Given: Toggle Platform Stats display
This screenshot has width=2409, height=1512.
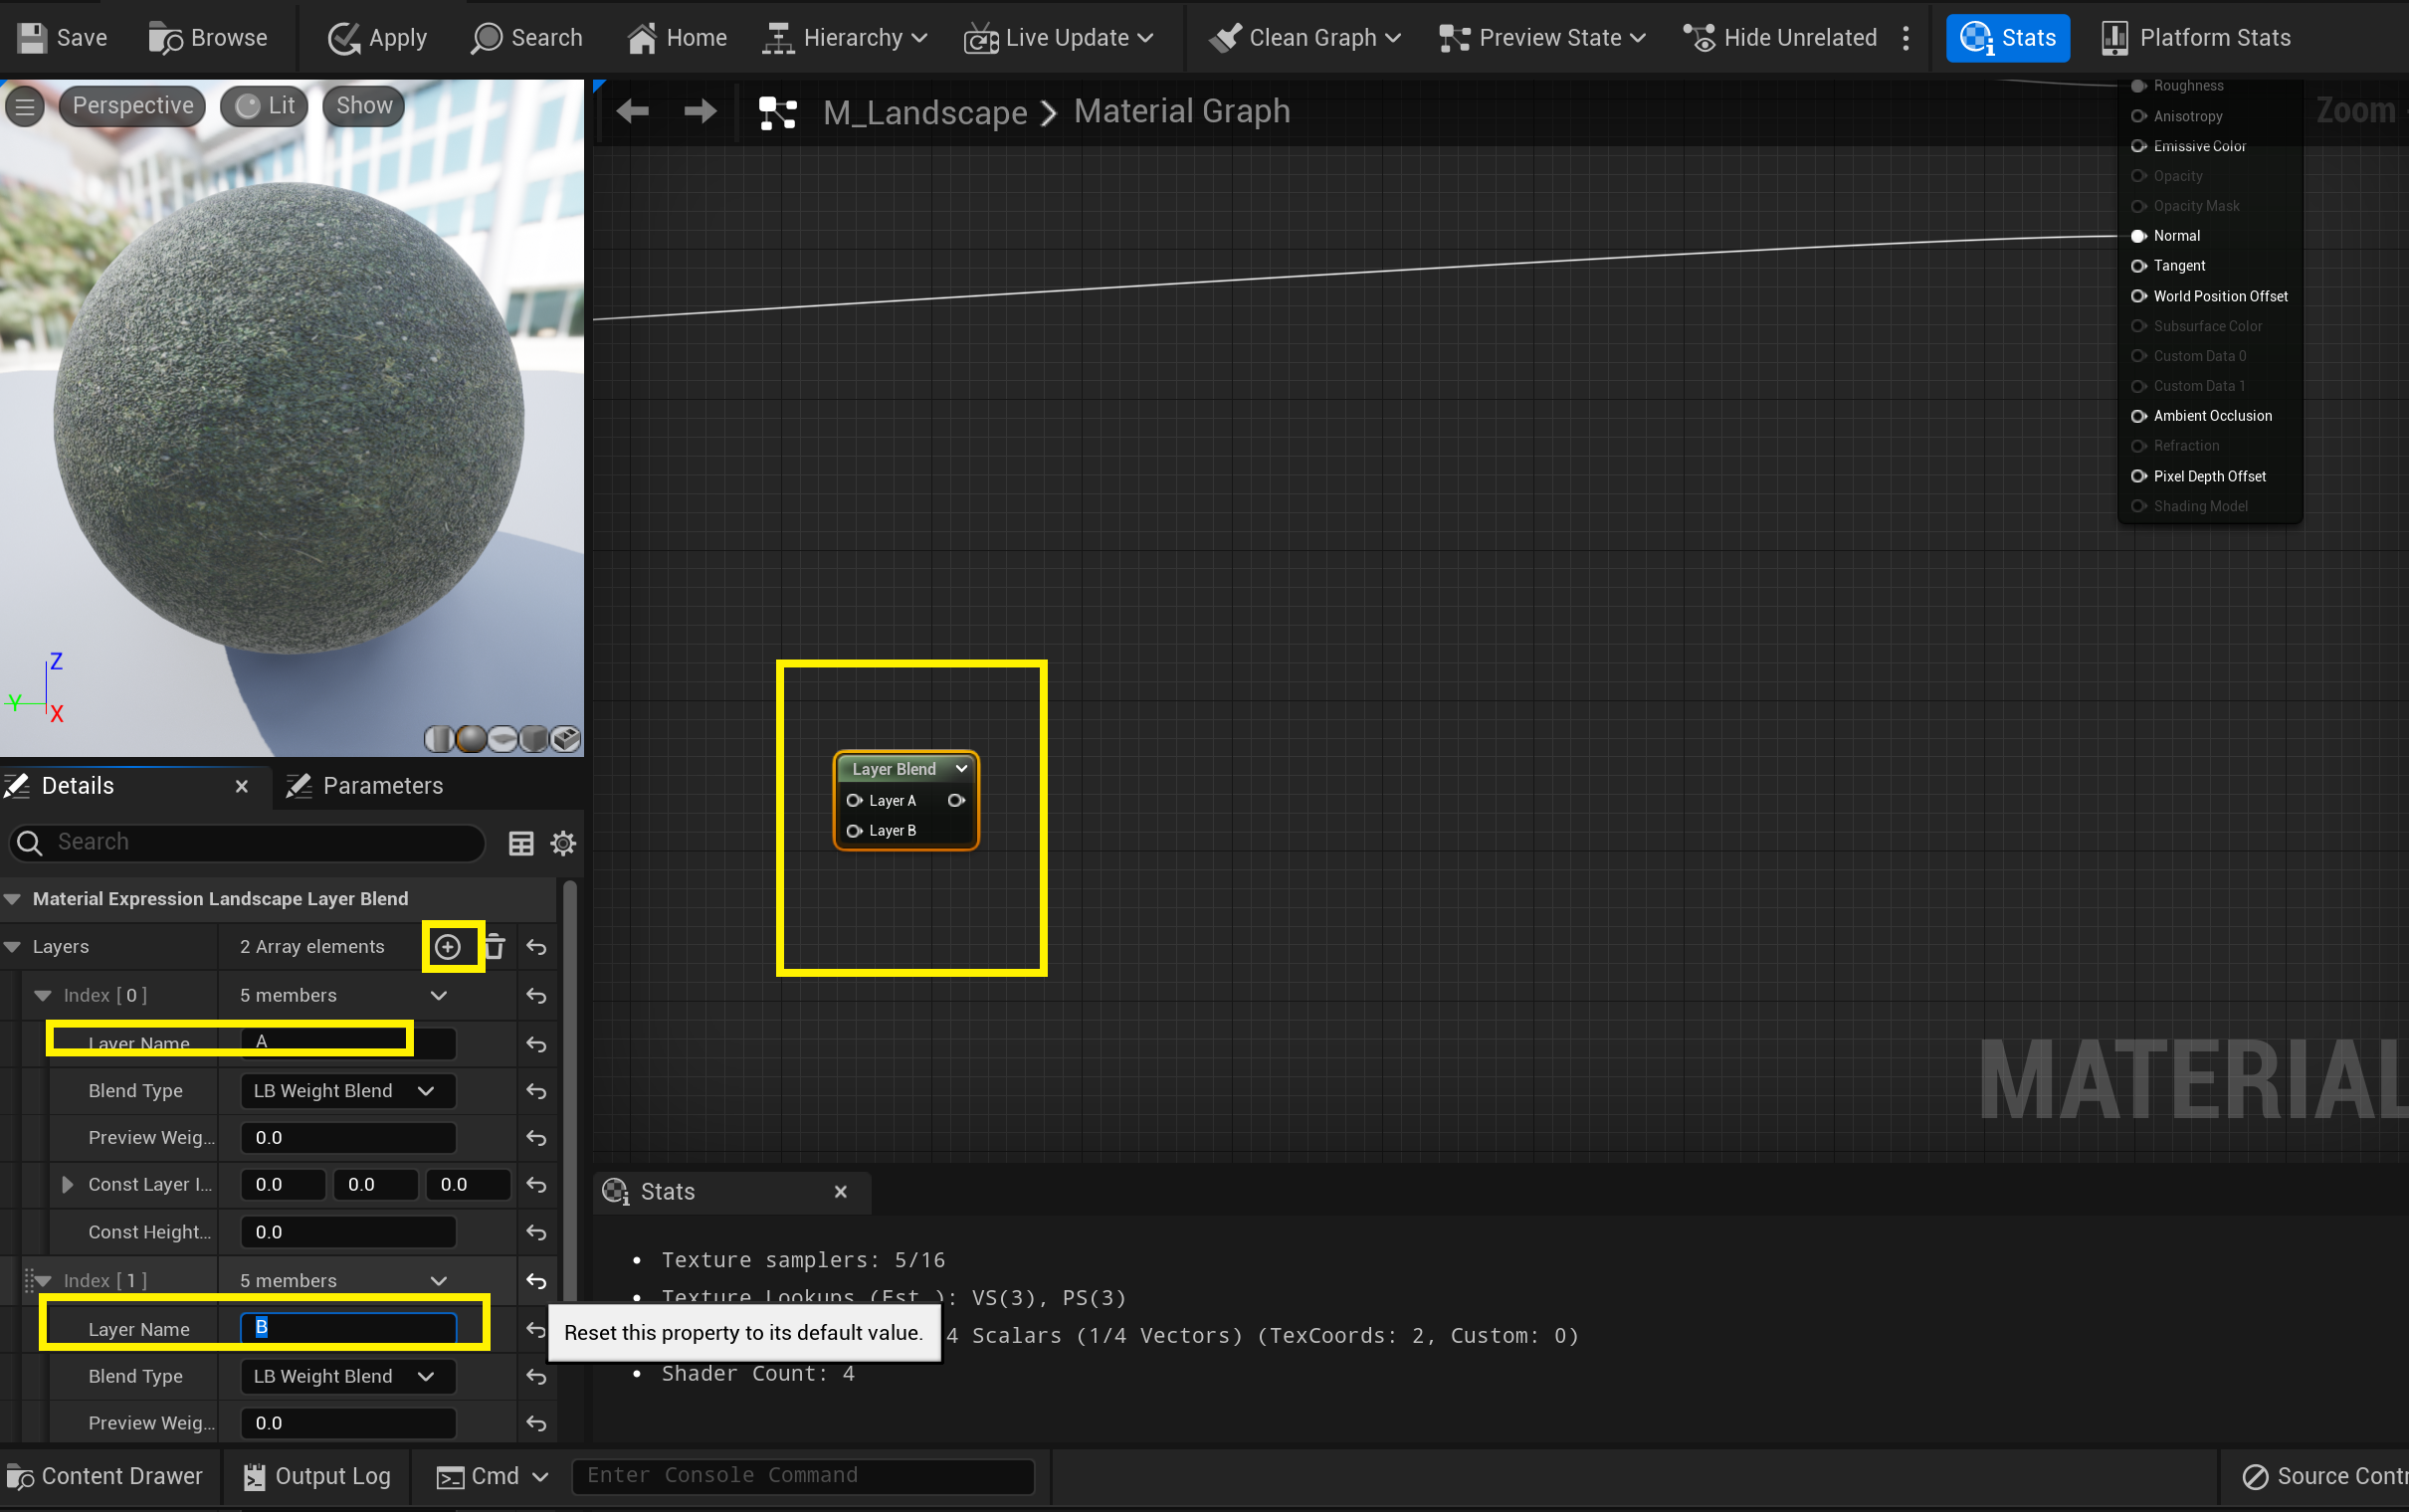Looking at the screenshot, I should (x=2196, y=38).
